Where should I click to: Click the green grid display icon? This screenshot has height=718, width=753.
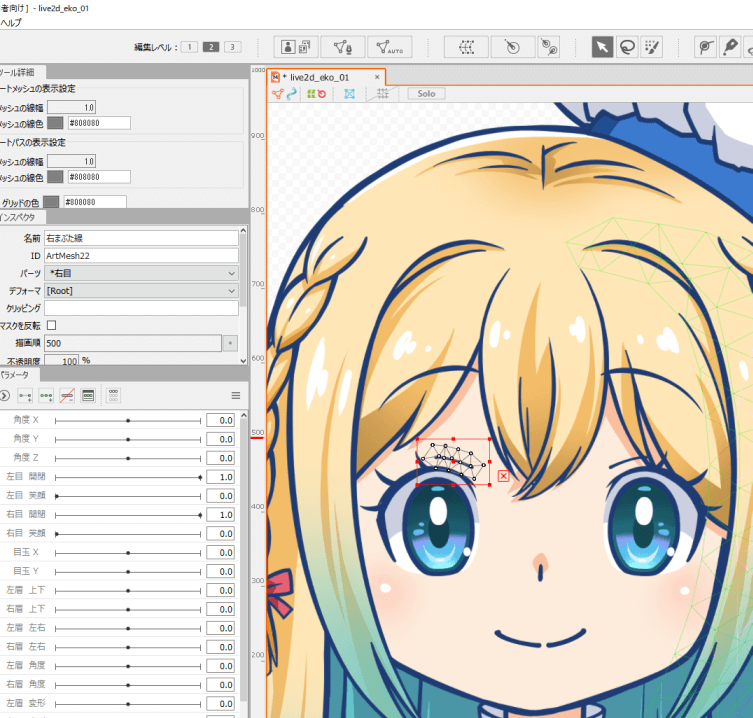point(311,94)
